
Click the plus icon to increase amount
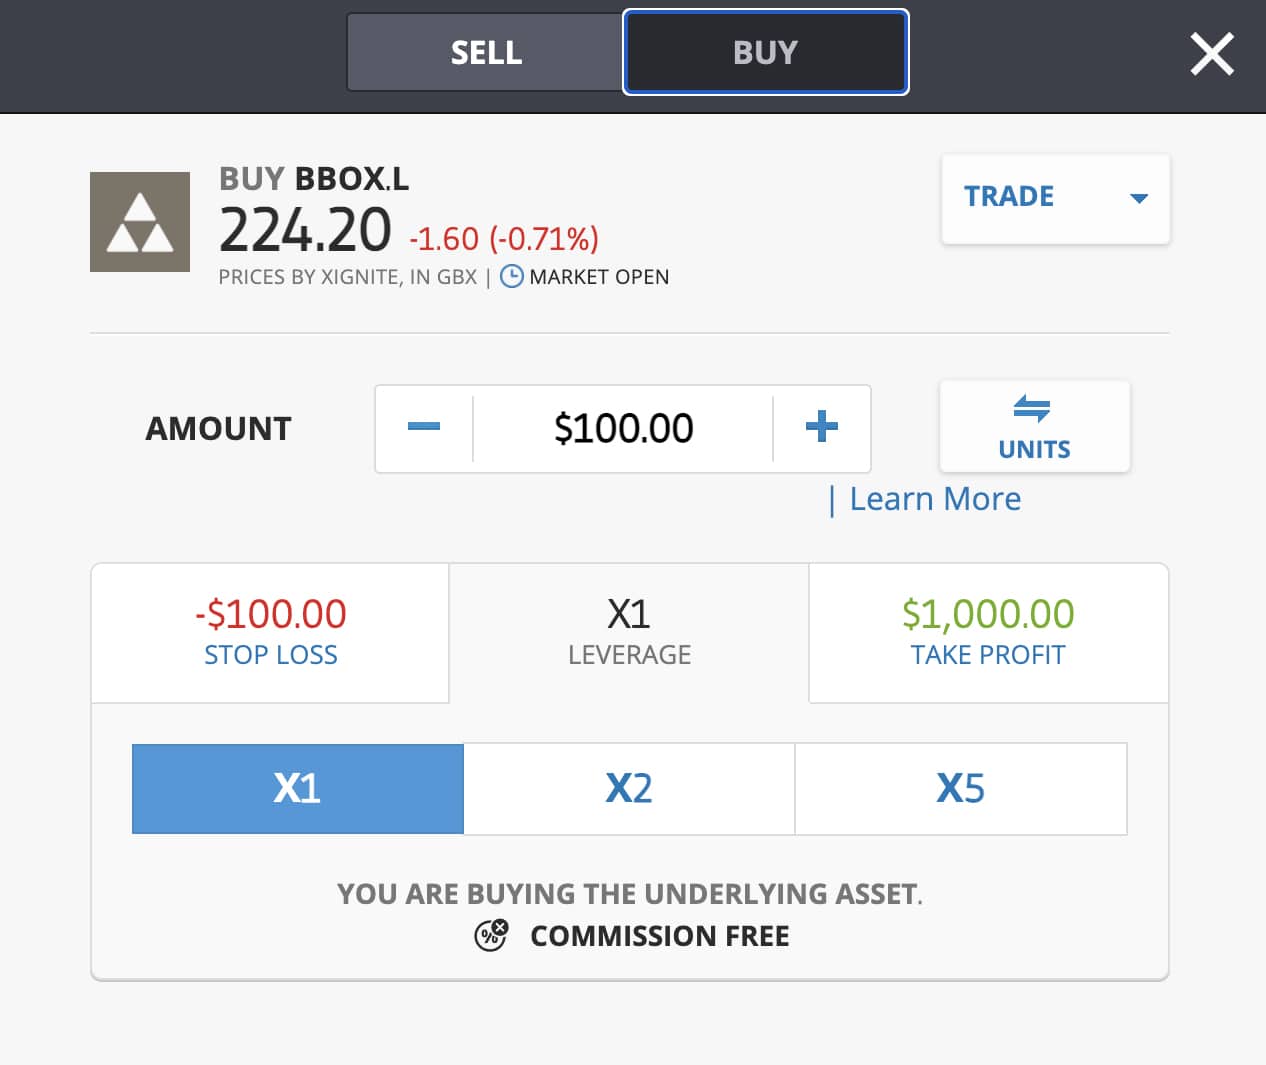point(821,427)
